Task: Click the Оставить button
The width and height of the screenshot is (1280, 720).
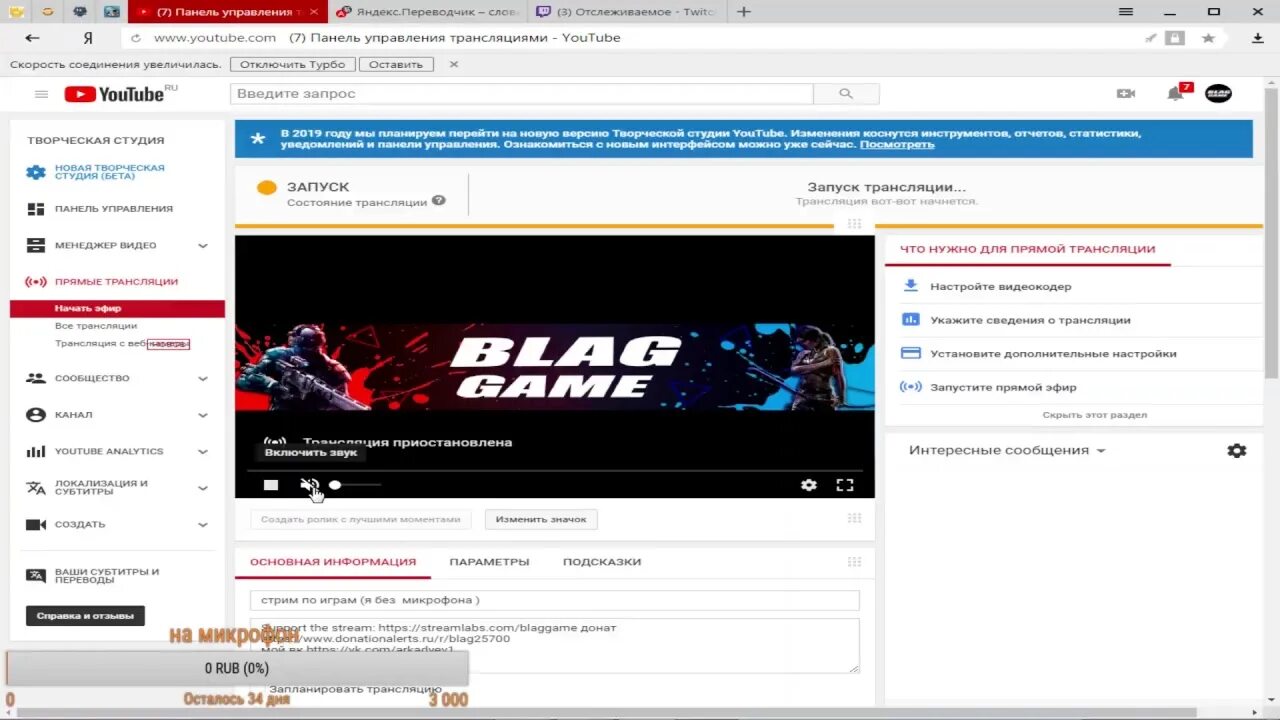Action: [396, 64]
